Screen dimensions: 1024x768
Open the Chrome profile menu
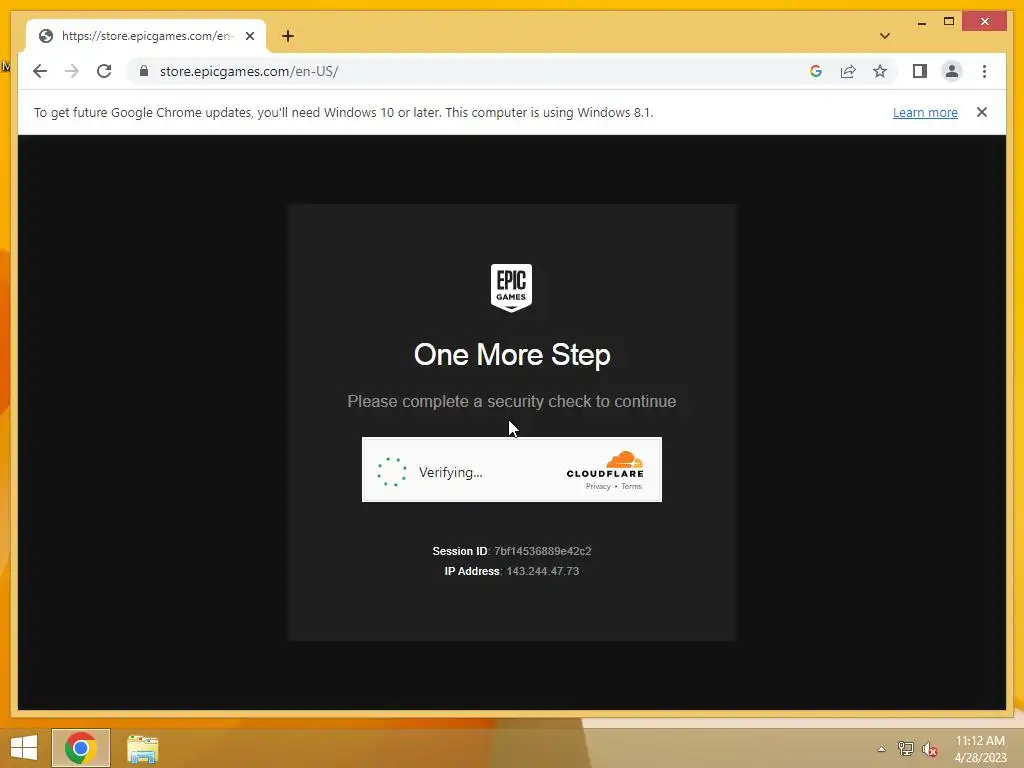(x=952, y=71)
